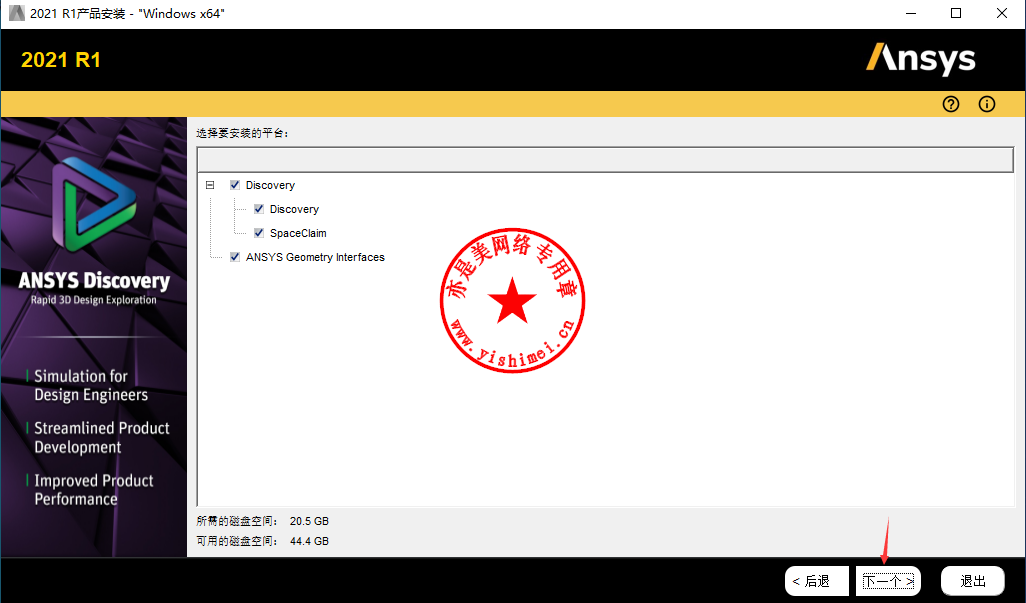Select the ANSYS Geometry Interfaces label
This screenshot has height=603, width=1026.
(315, 257)
